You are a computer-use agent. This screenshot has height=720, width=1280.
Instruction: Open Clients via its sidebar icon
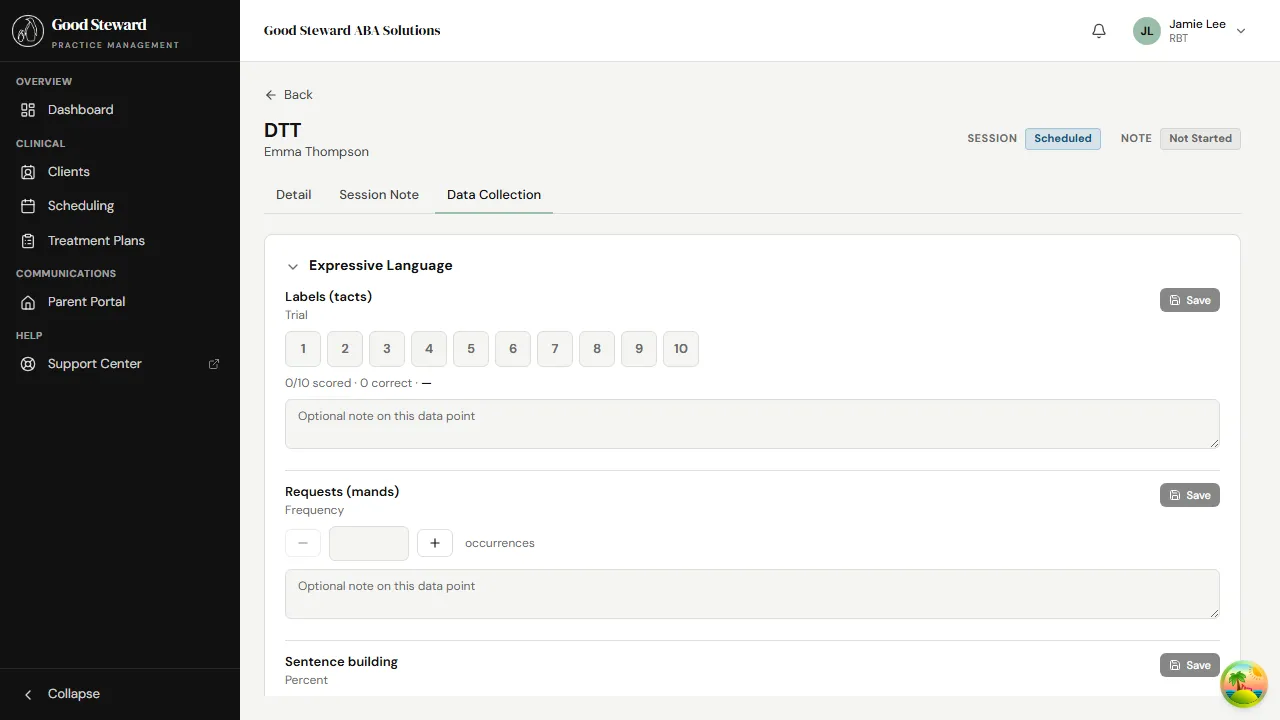28,172
